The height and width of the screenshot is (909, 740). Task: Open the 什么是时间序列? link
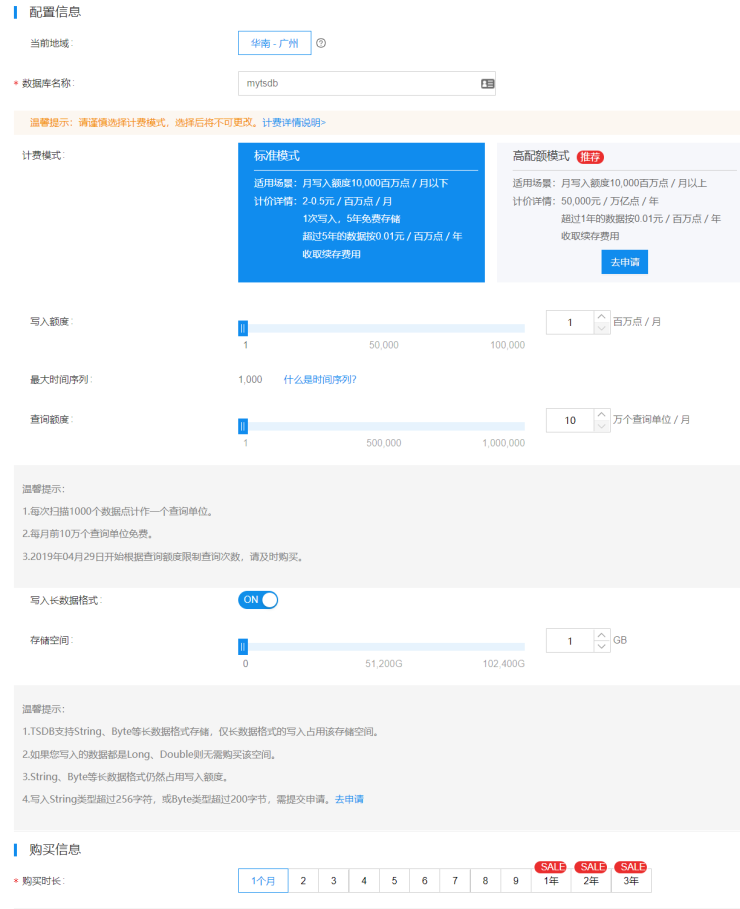[x=320, y=379]
